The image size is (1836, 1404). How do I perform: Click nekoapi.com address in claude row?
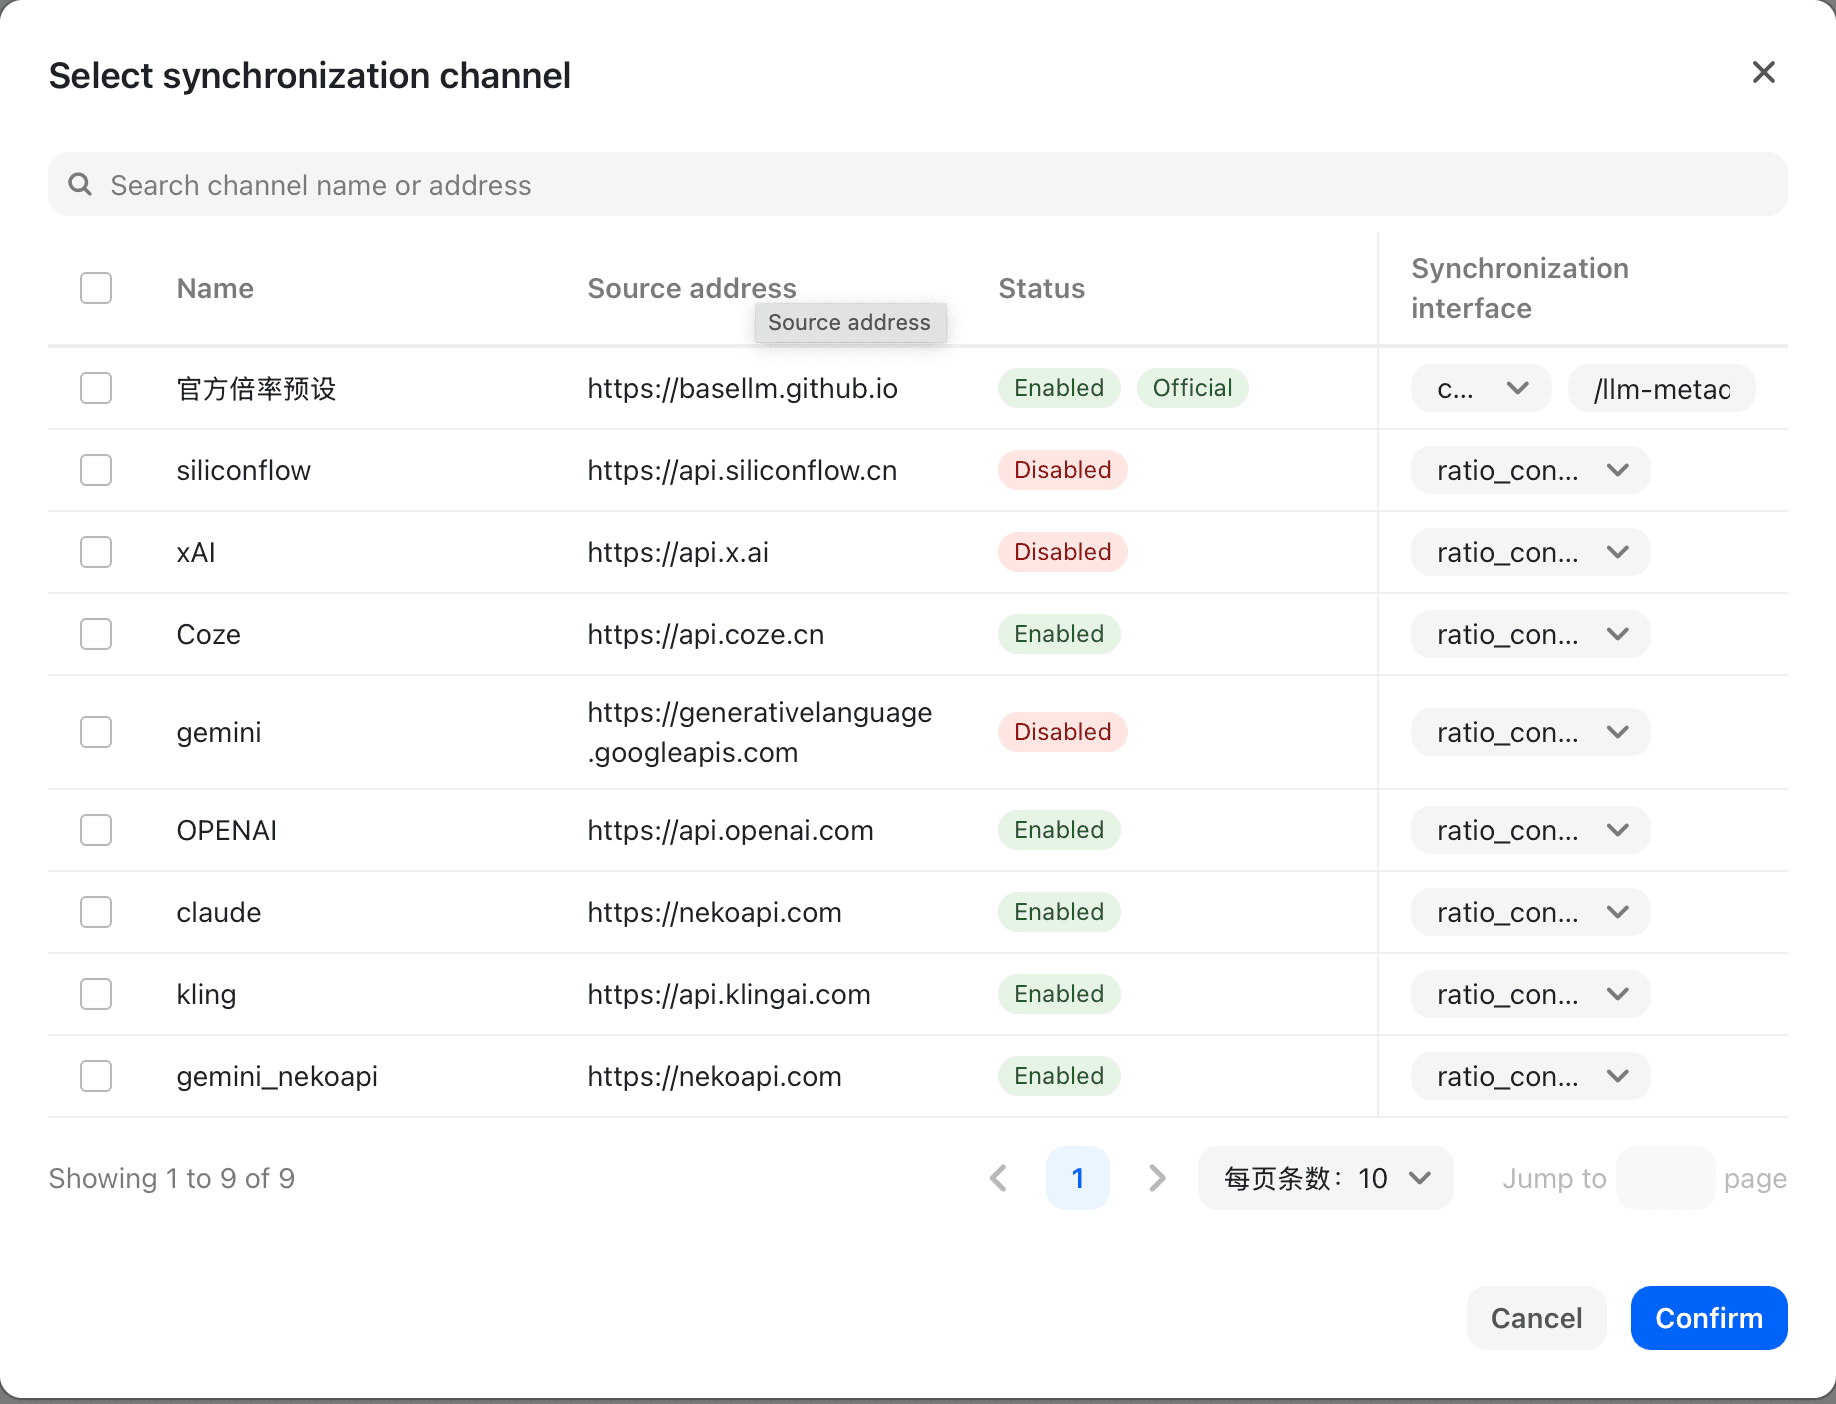tap(714, 912)
